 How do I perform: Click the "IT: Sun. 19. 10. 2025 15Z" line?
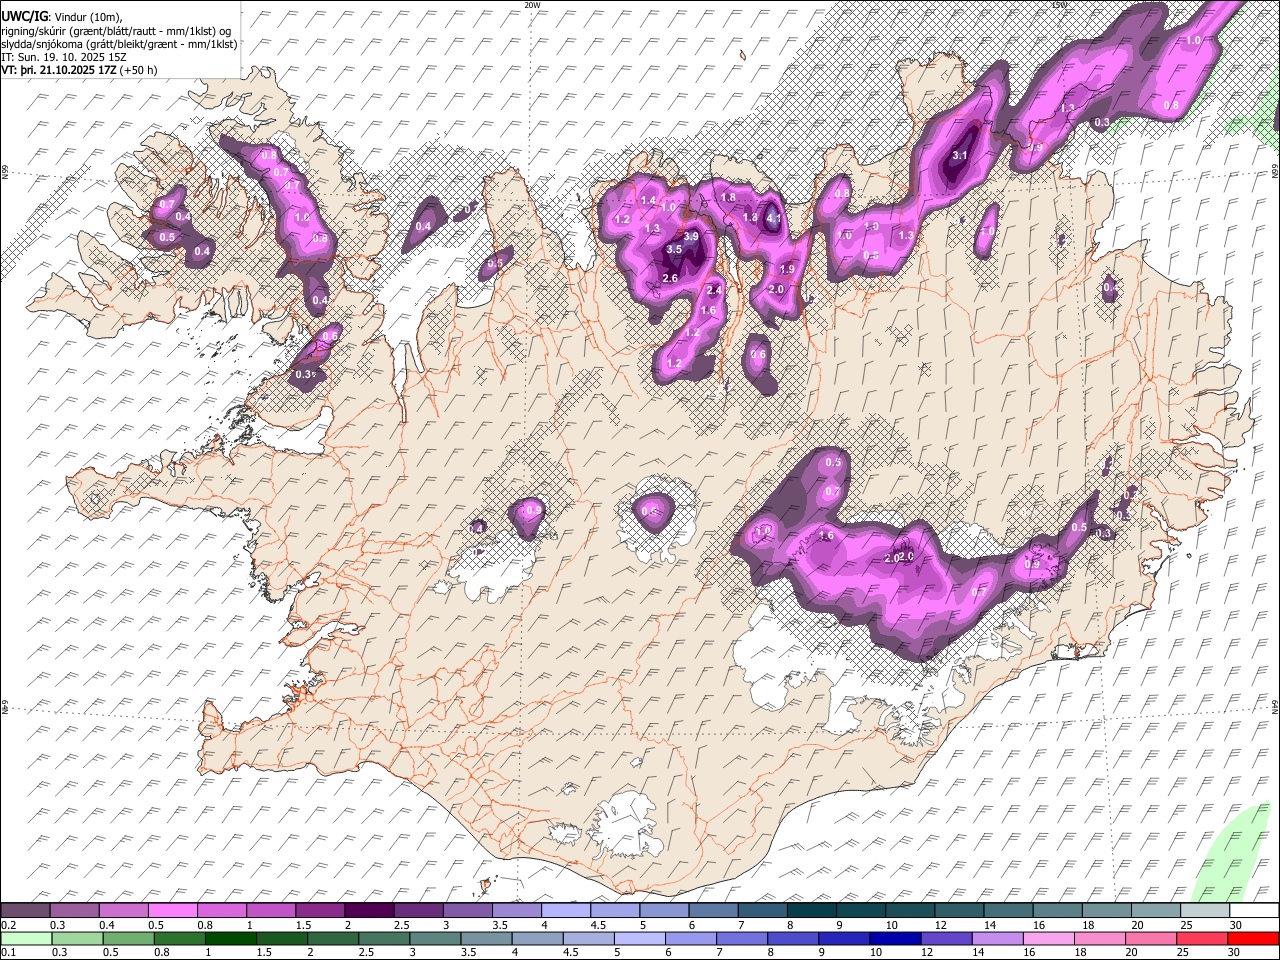click(x=64, y=57)
